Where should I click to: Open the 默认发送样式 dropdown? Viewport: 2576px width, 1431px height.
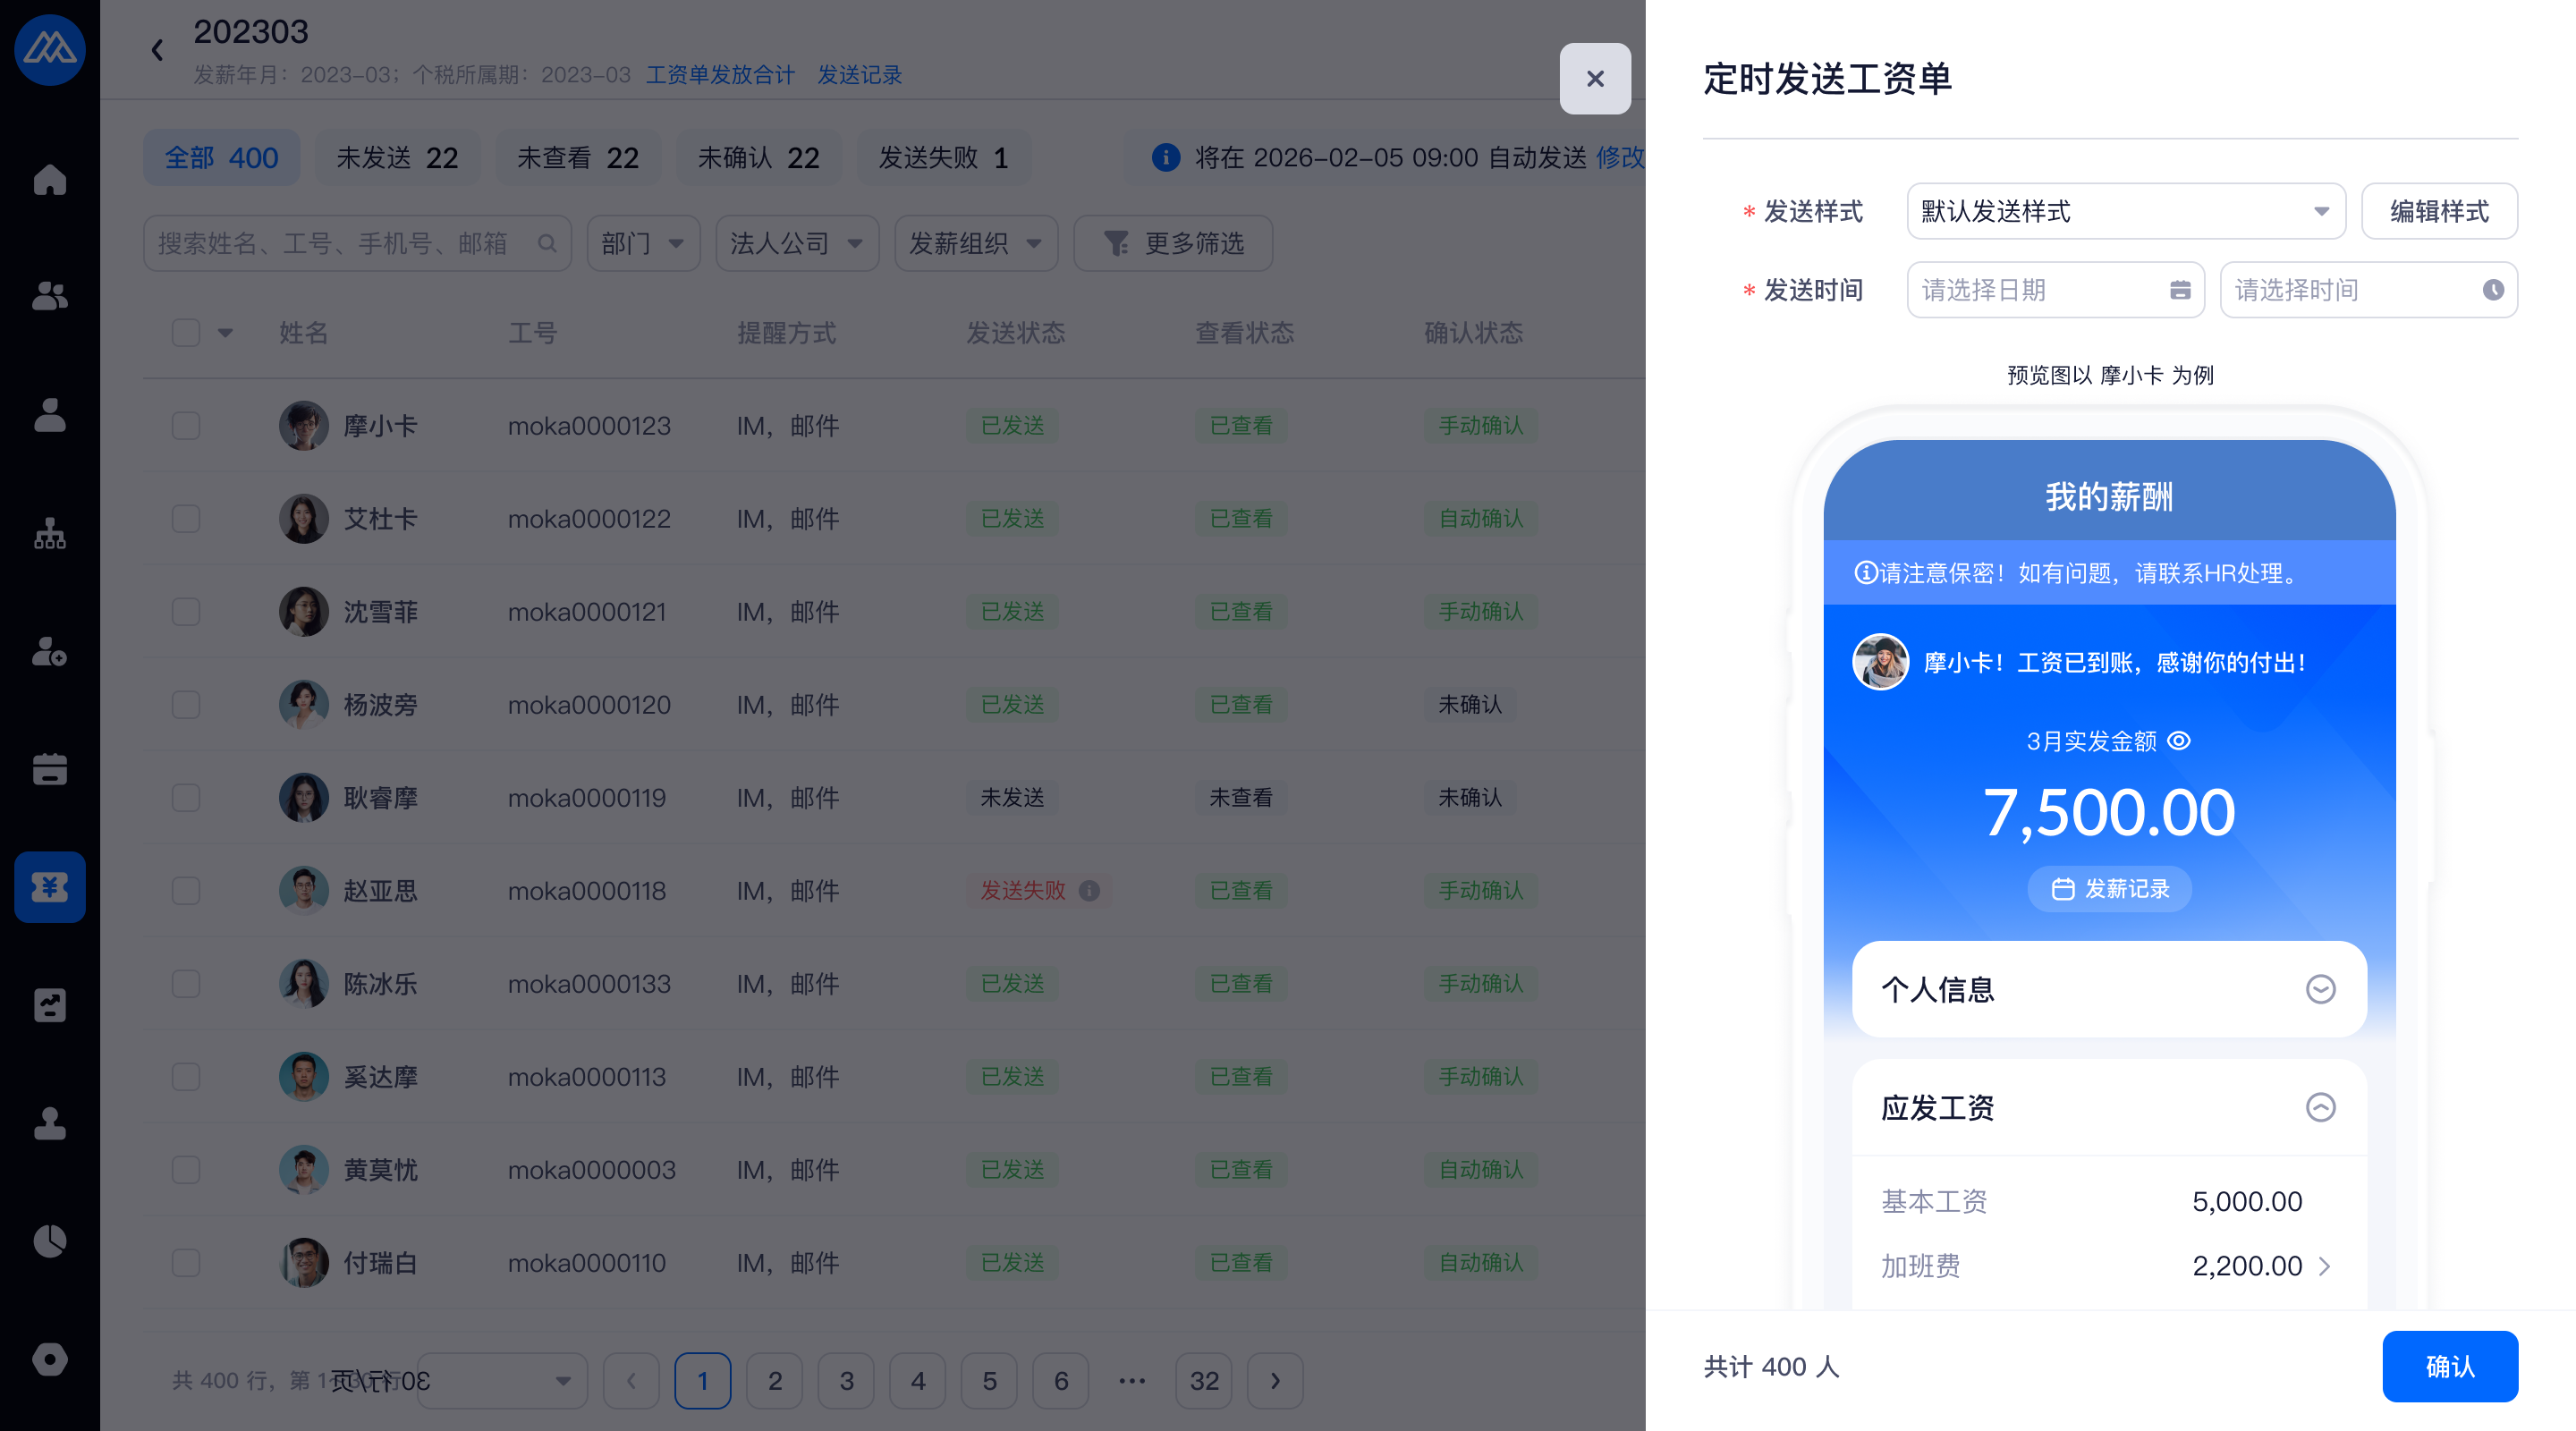point(2125,211)
